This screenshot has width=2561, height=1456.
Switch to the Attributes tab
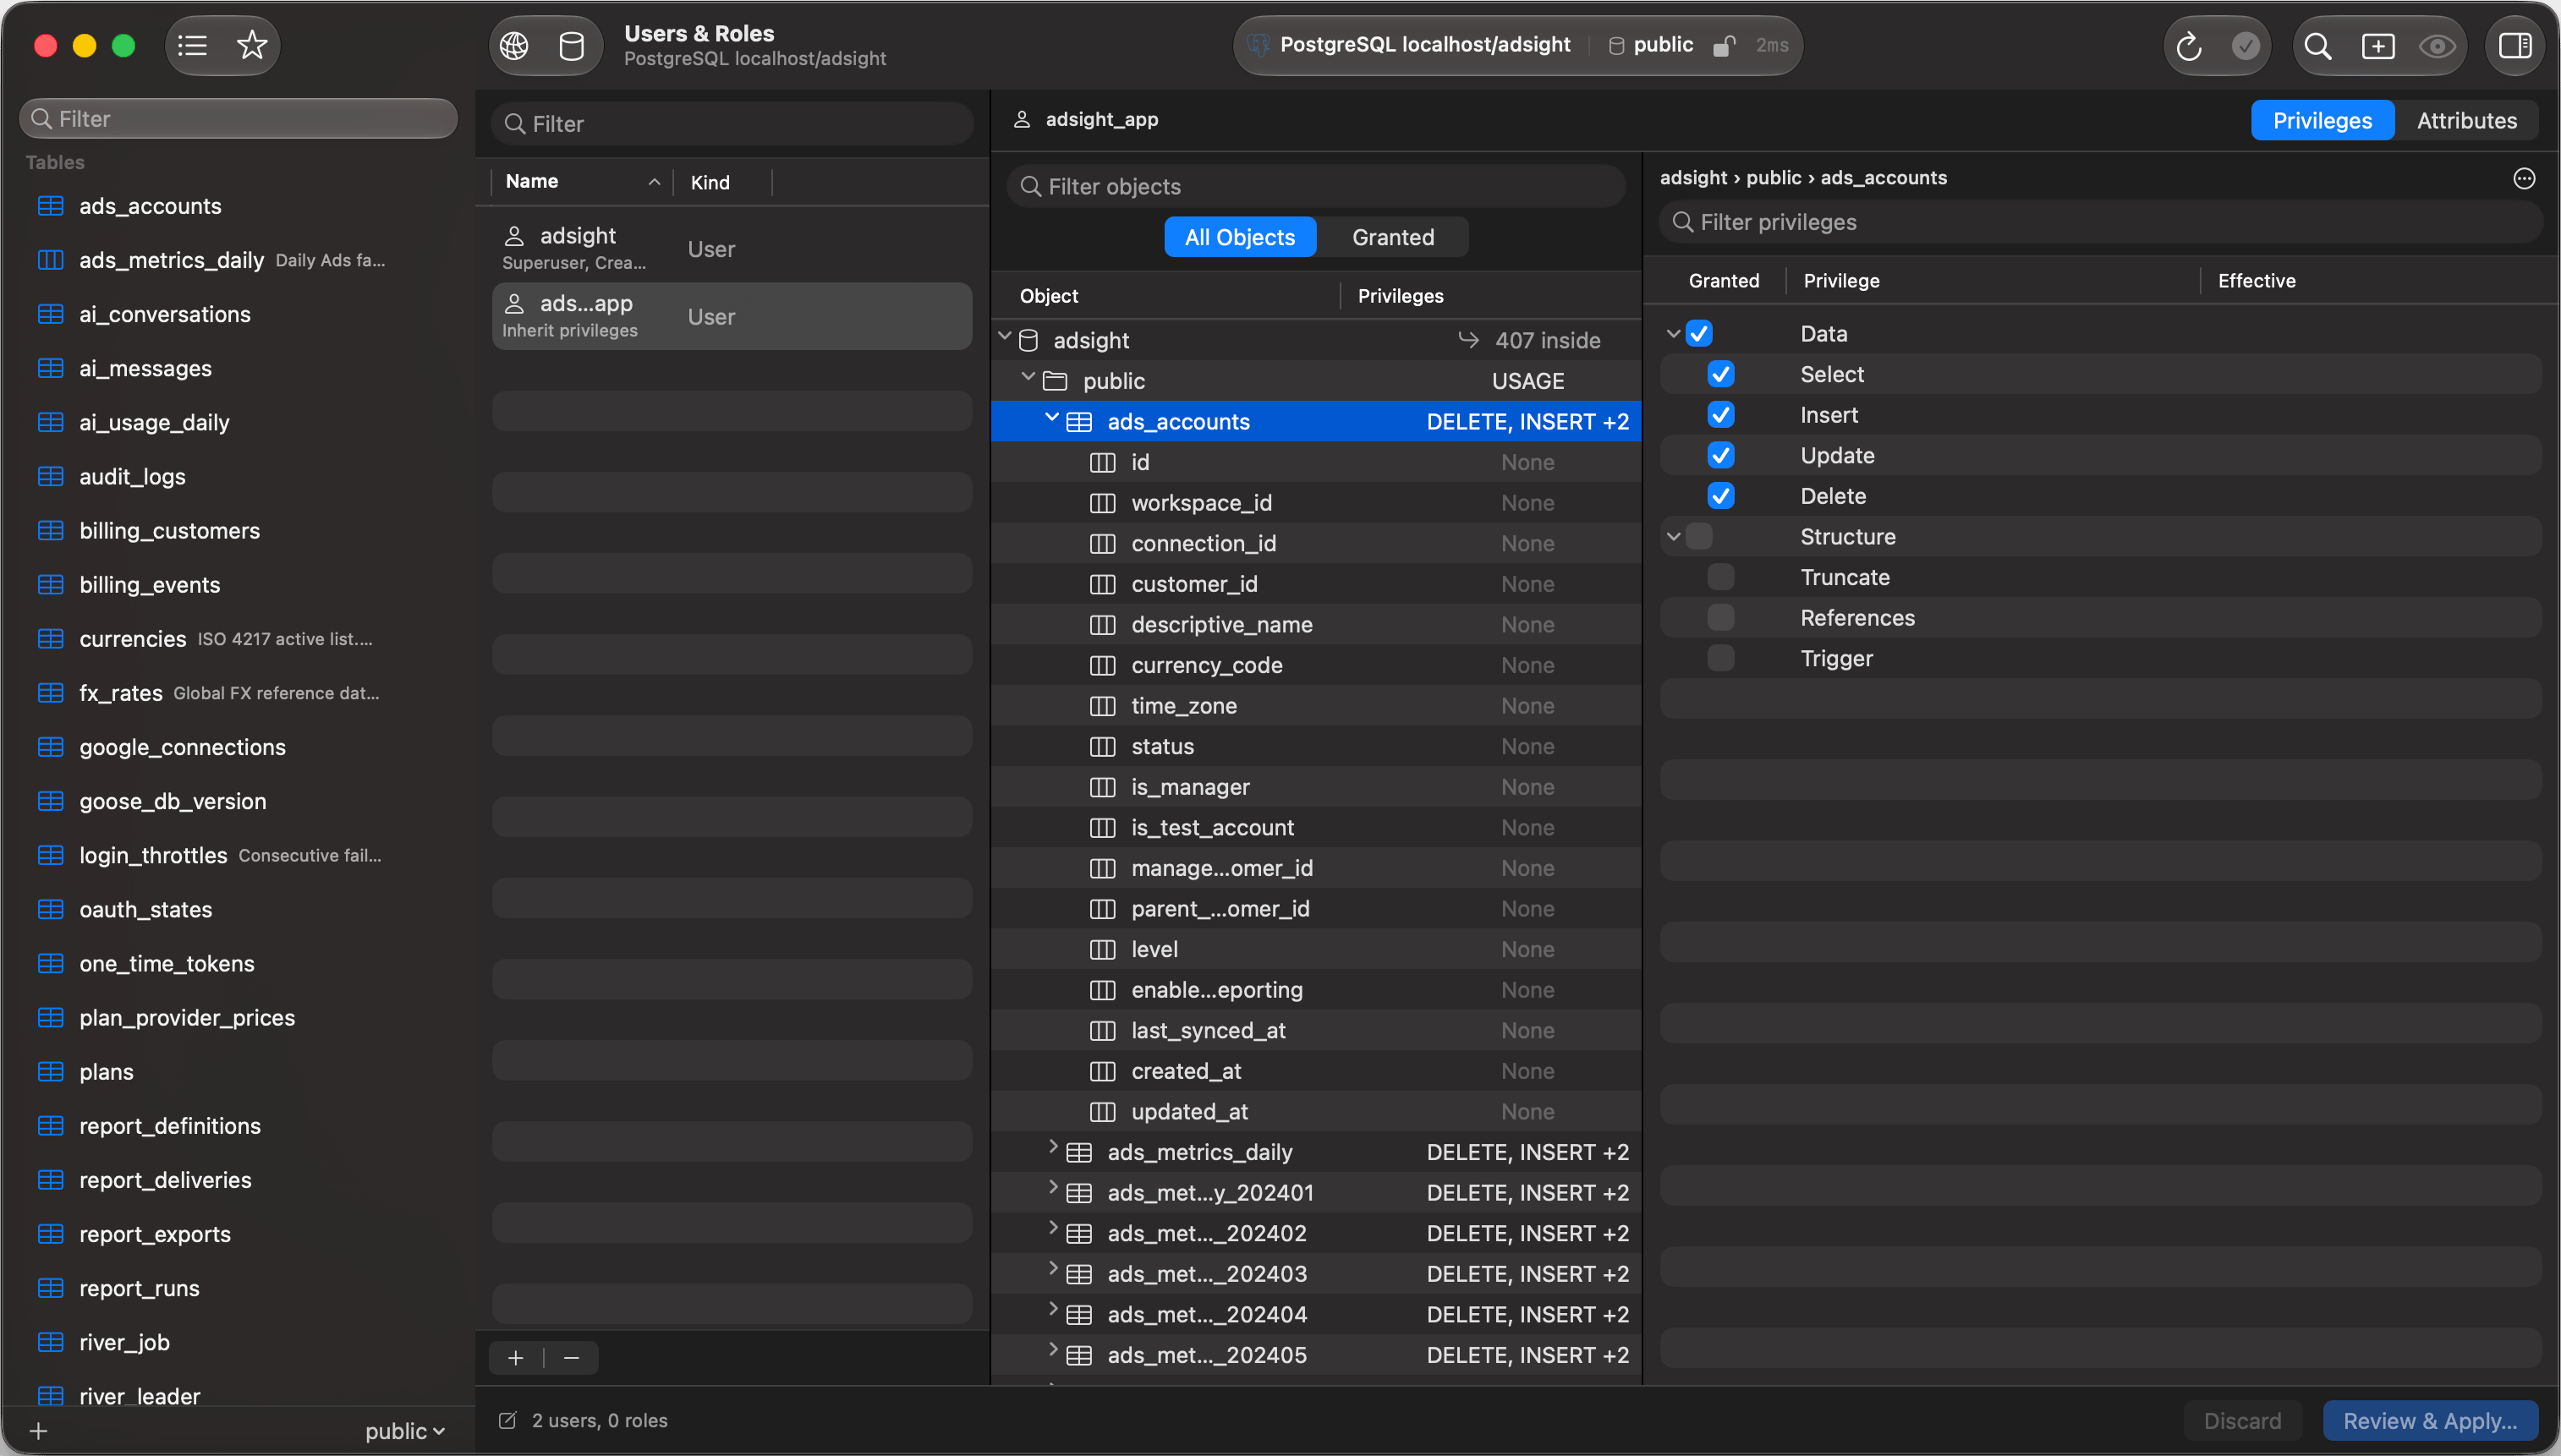click(2466, 120)
